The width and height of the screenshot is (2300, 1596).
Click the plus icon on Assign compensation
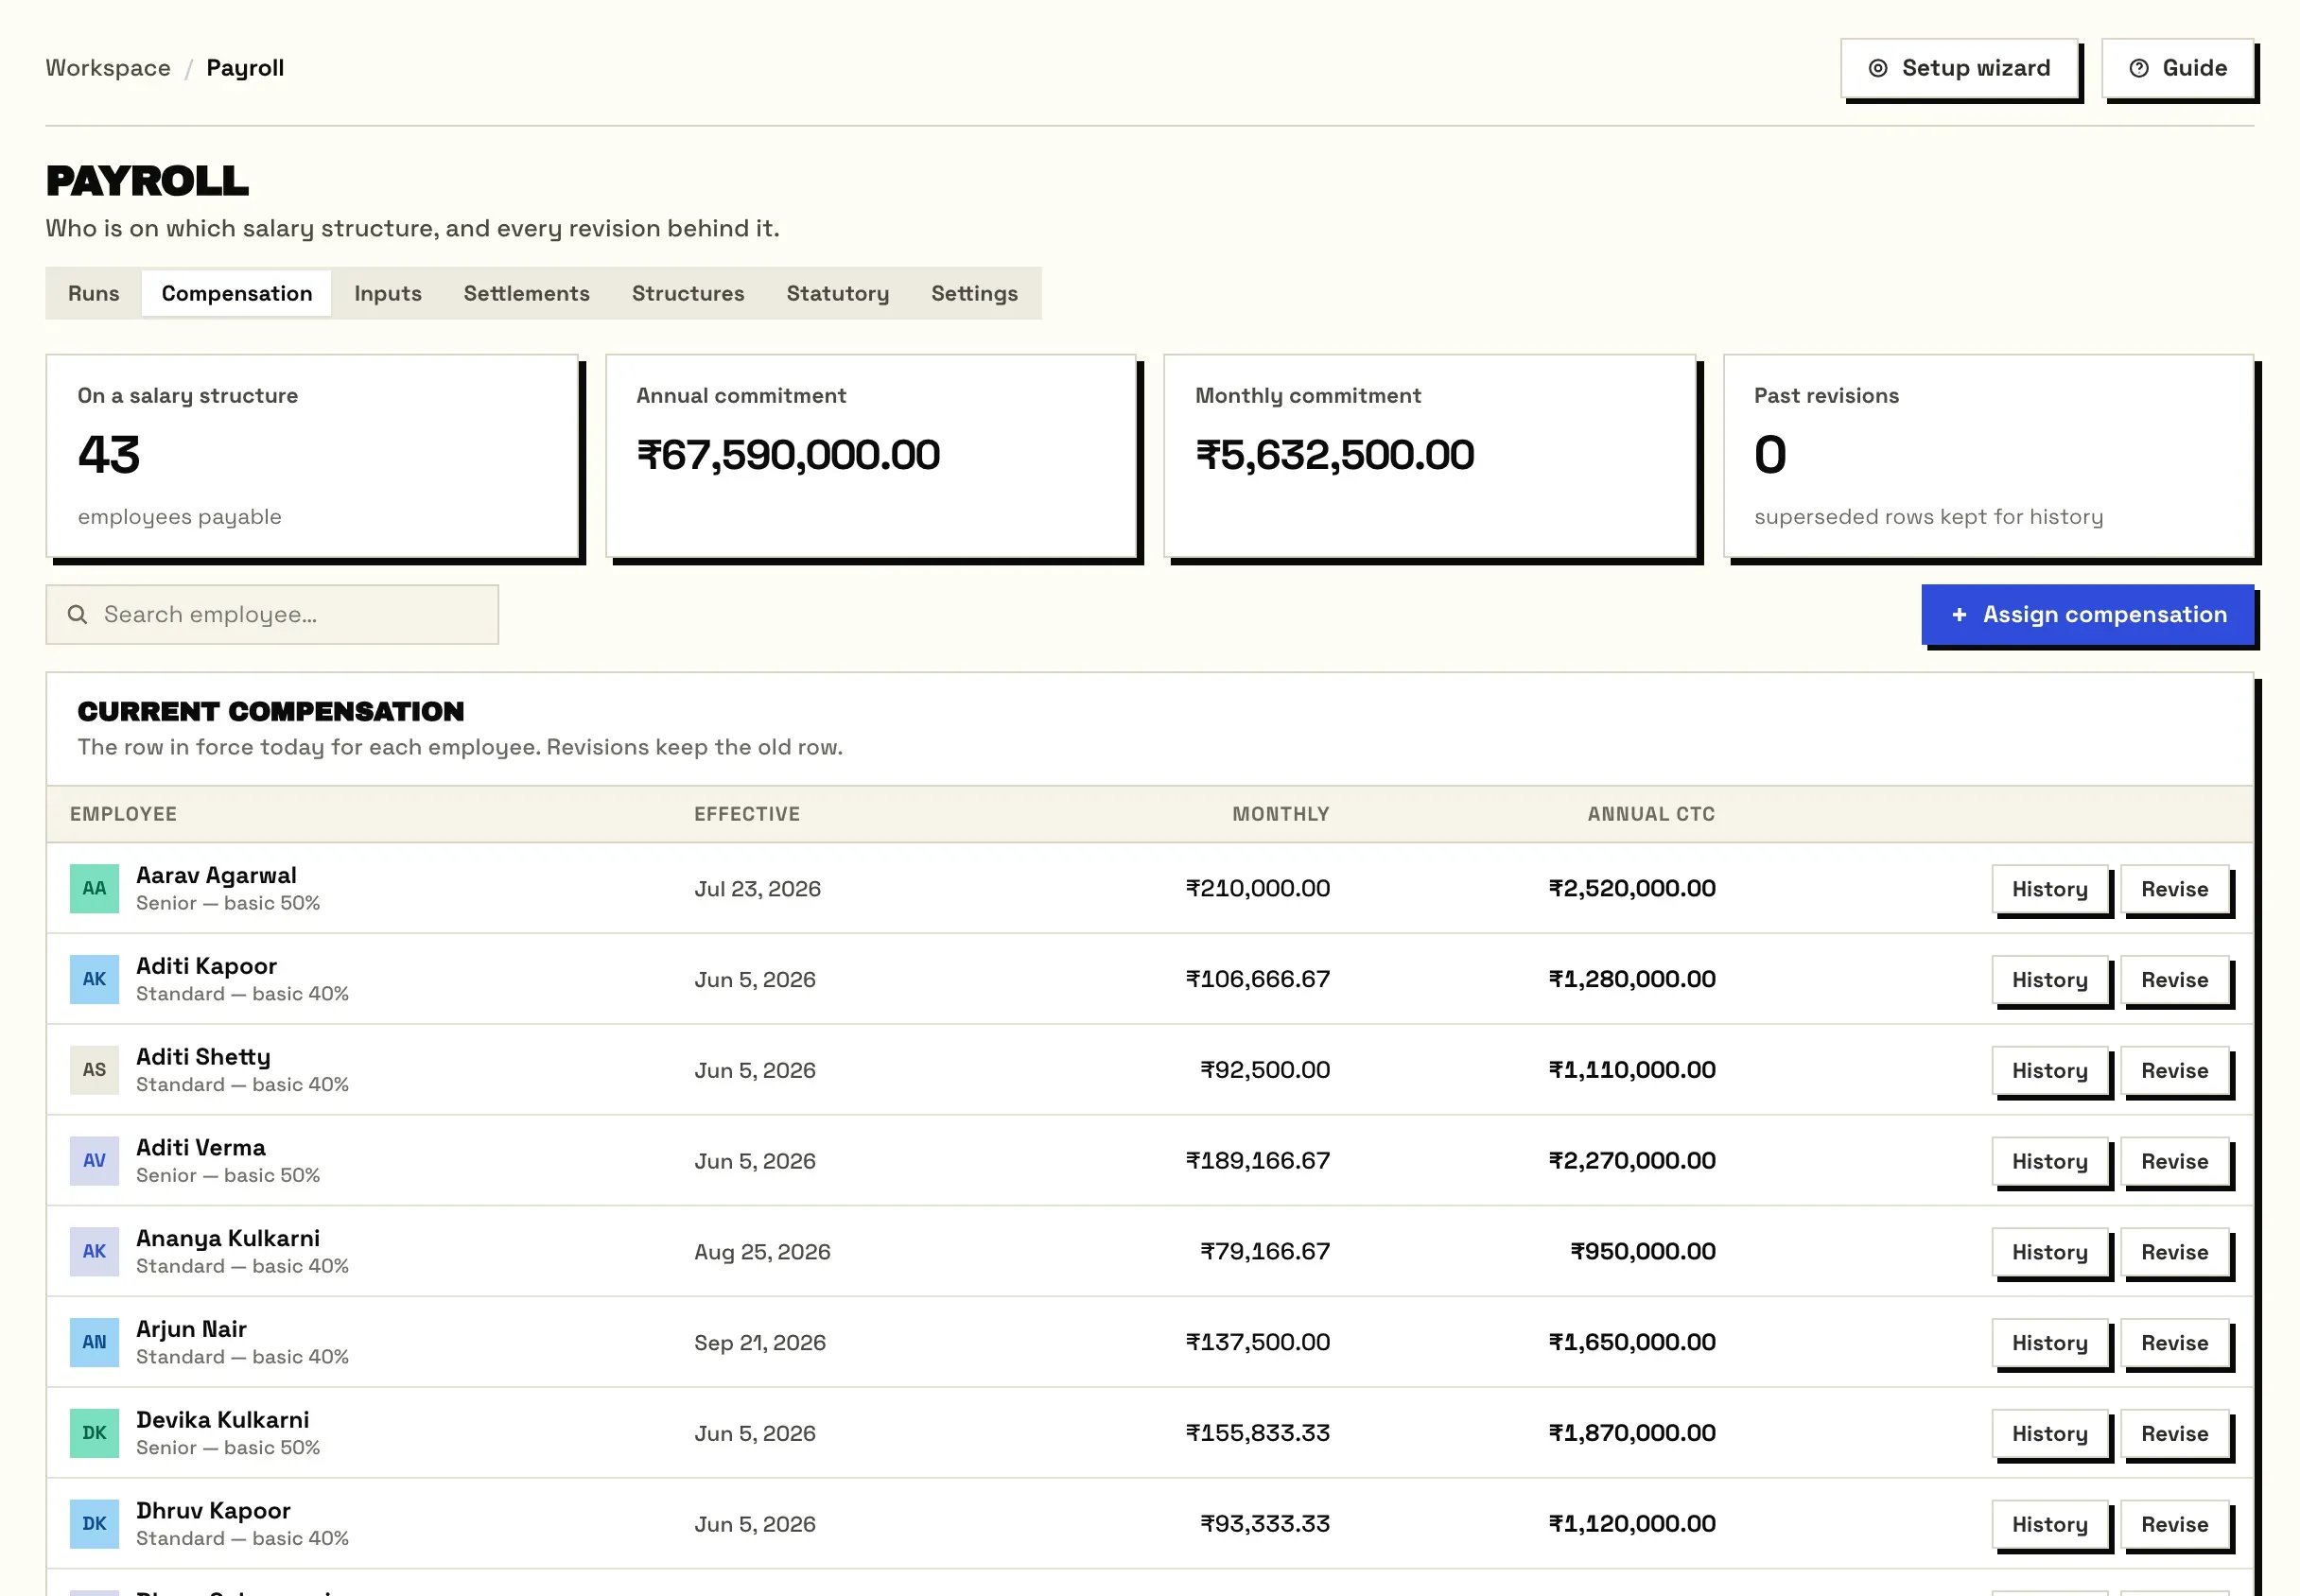1959,614
